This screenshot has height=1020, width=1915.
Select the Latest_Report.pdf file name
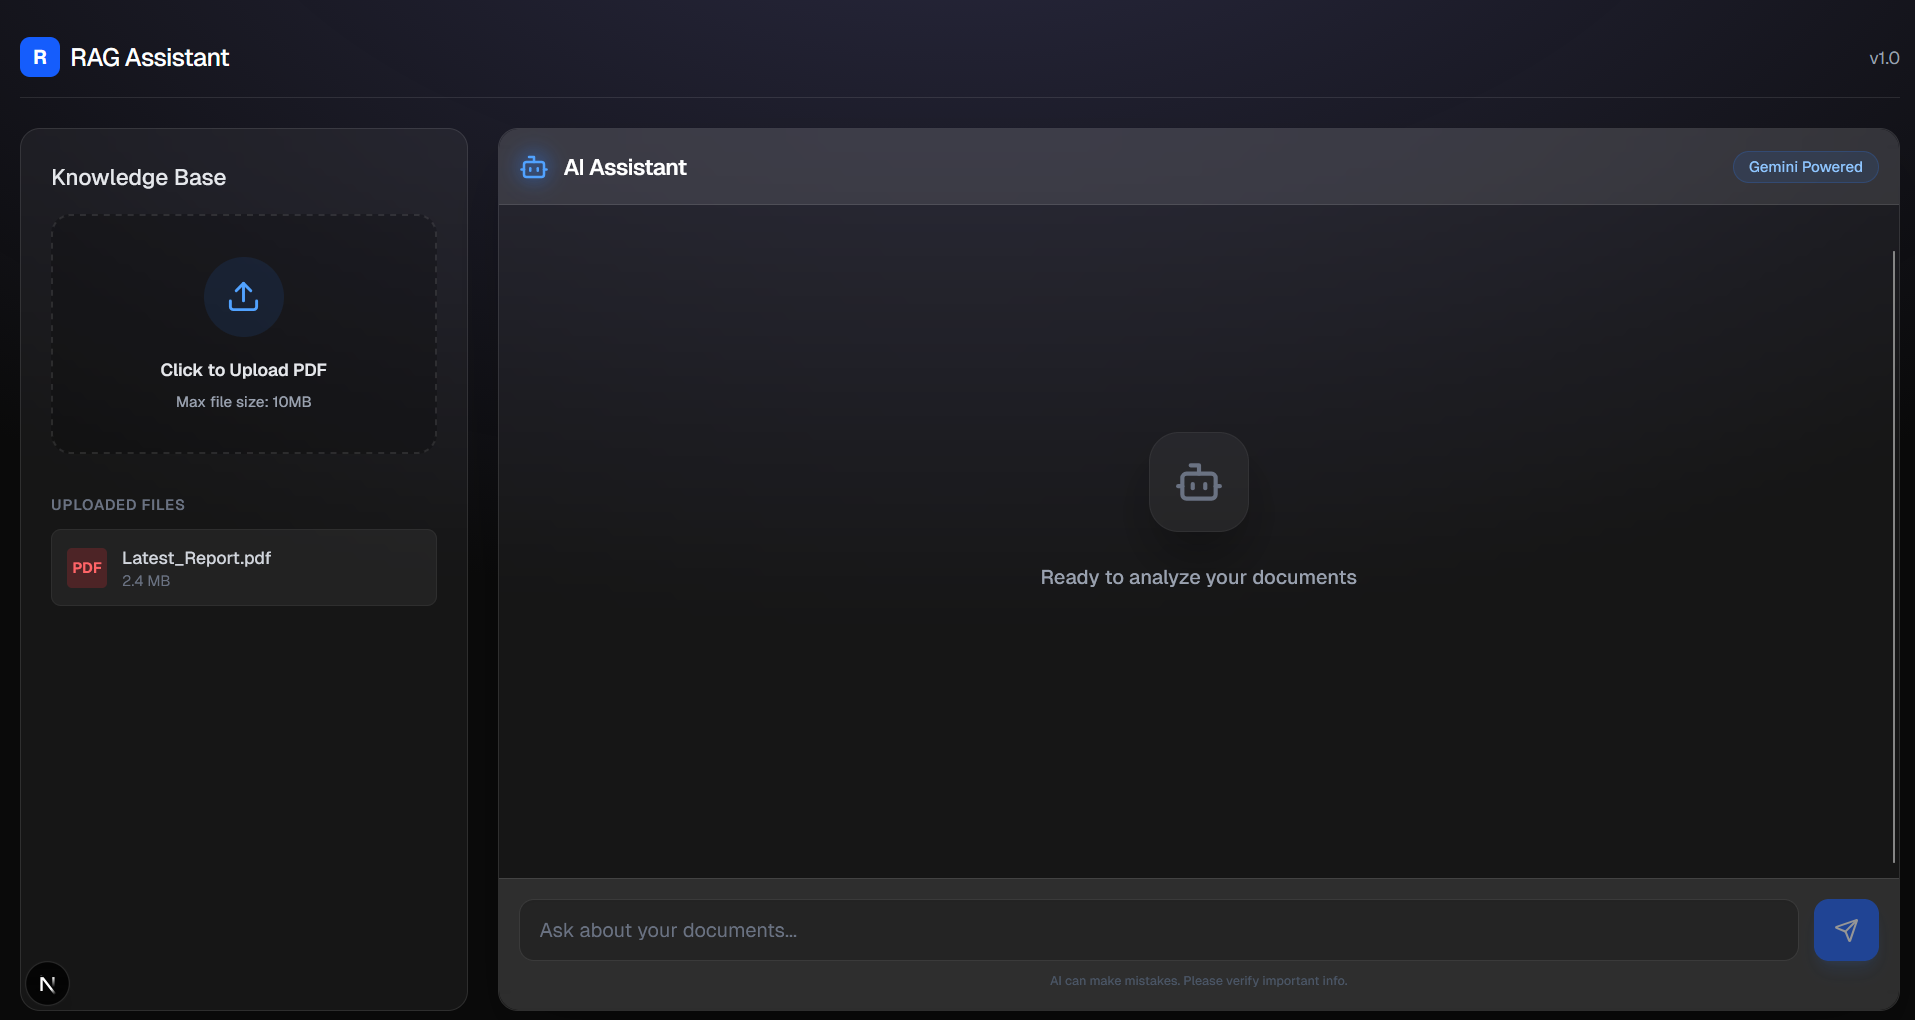point(196,558)
